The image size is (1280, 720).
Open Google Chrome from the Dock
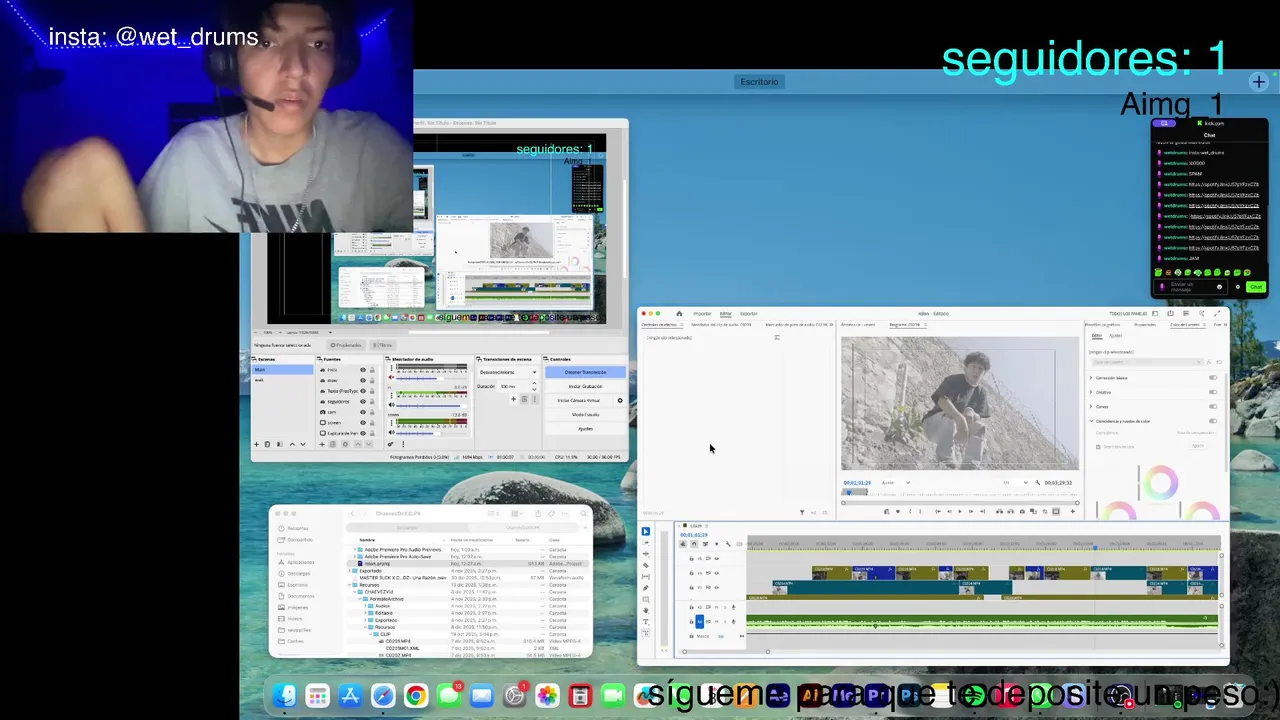click(416, 695)
